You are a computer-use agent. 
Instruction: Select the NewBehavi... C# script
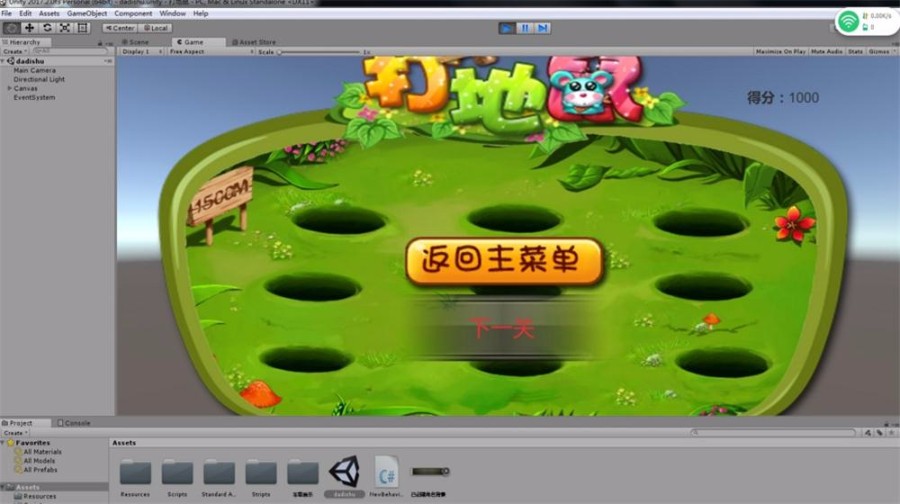[386, 472]
